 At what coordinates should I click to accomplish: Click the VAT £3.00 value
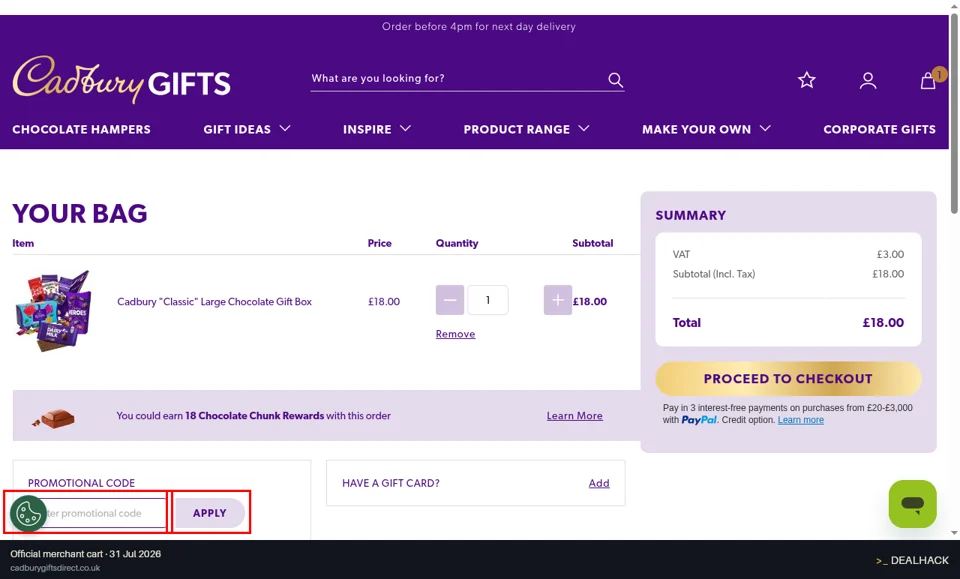coord(890,254)
